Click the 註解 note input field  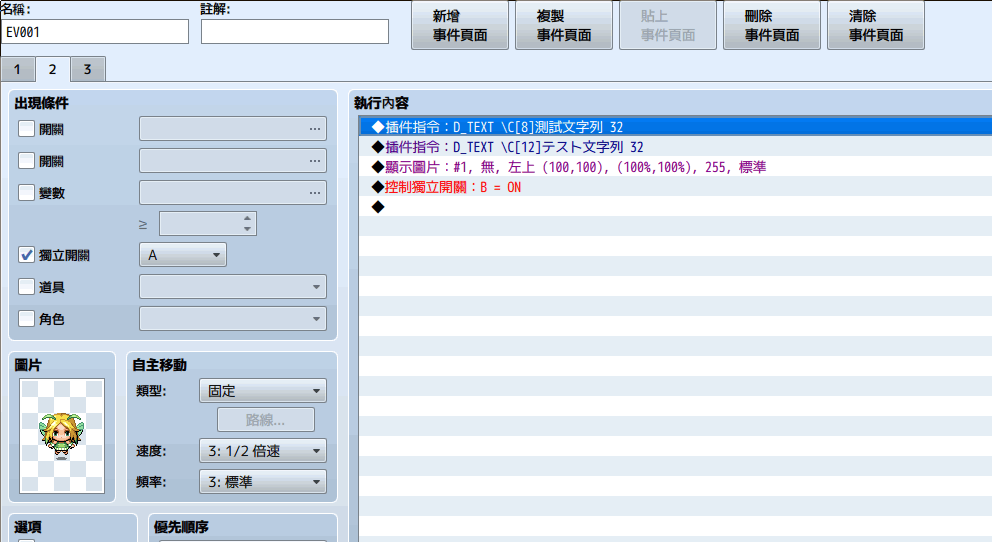[x=295, y=32]
